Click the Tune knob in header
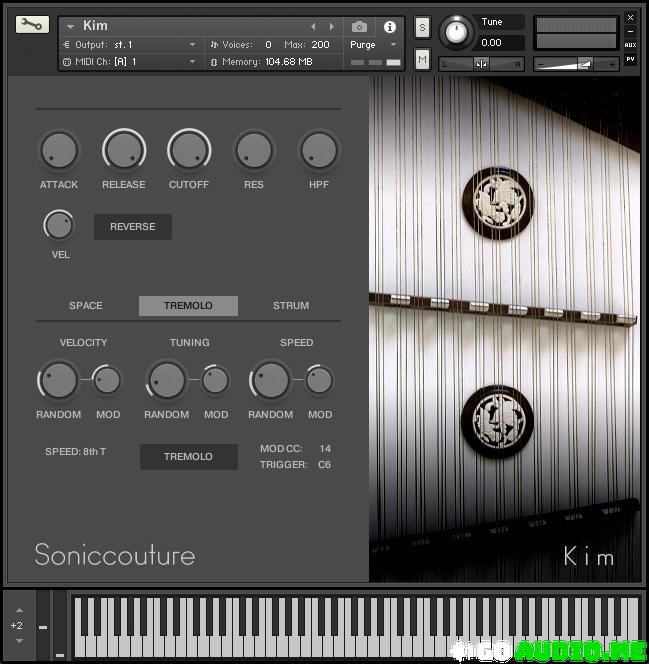 coord(457,33)
